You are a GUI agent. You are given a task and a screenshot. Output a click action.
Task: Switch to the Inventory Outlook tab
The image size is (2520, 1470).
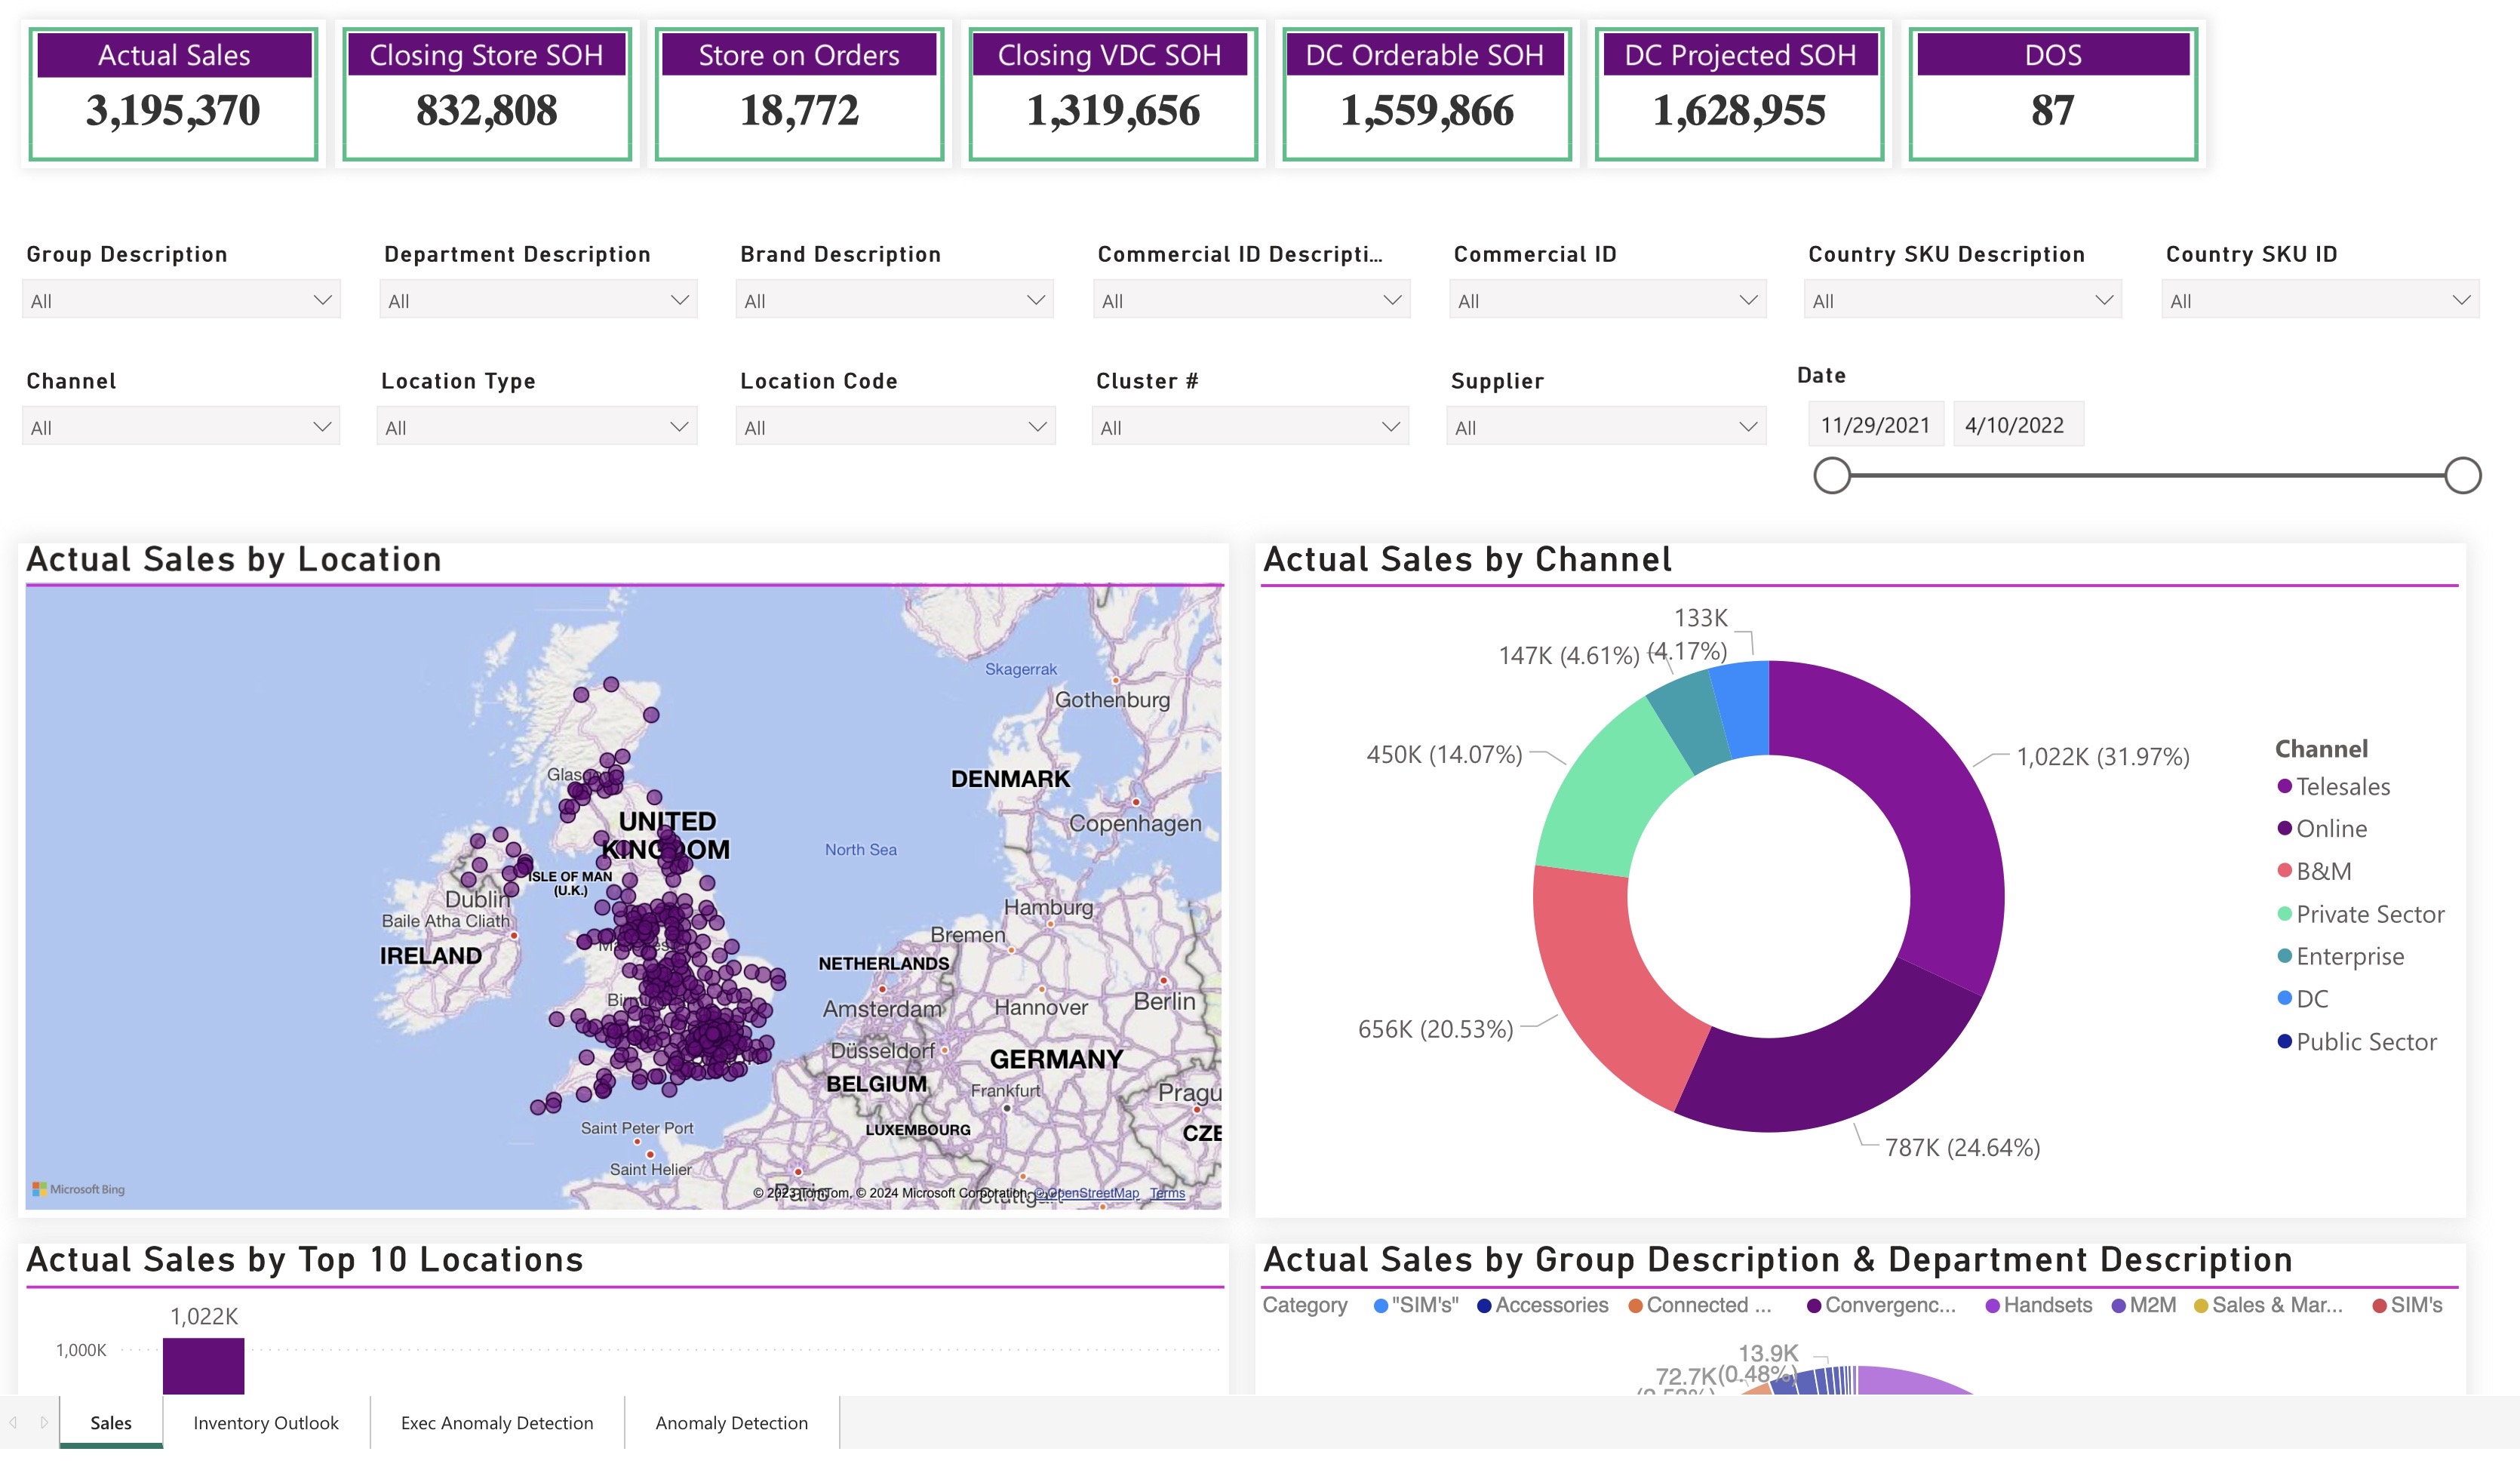tap(266, 1422)
